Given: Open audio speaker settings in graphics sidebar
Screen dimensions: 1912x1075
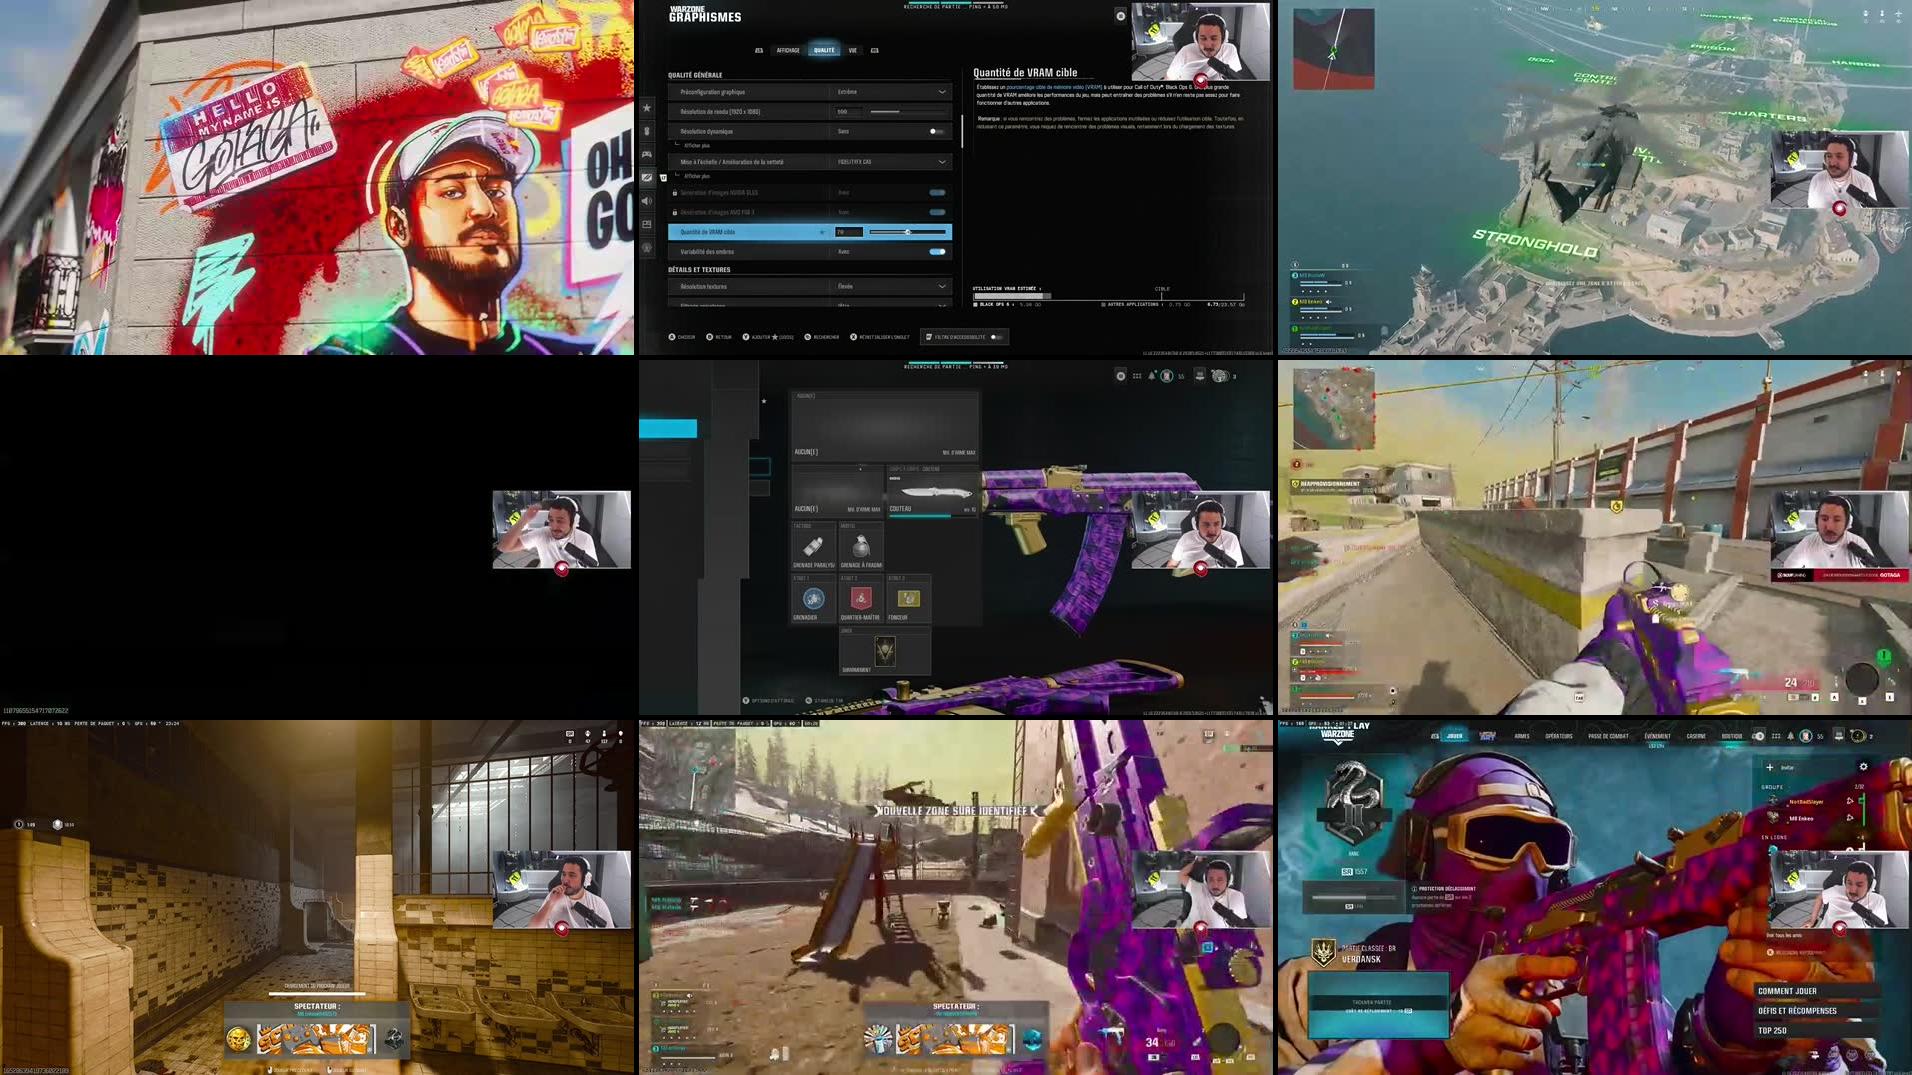Looking at the screenshot, I should coord(646,201).
